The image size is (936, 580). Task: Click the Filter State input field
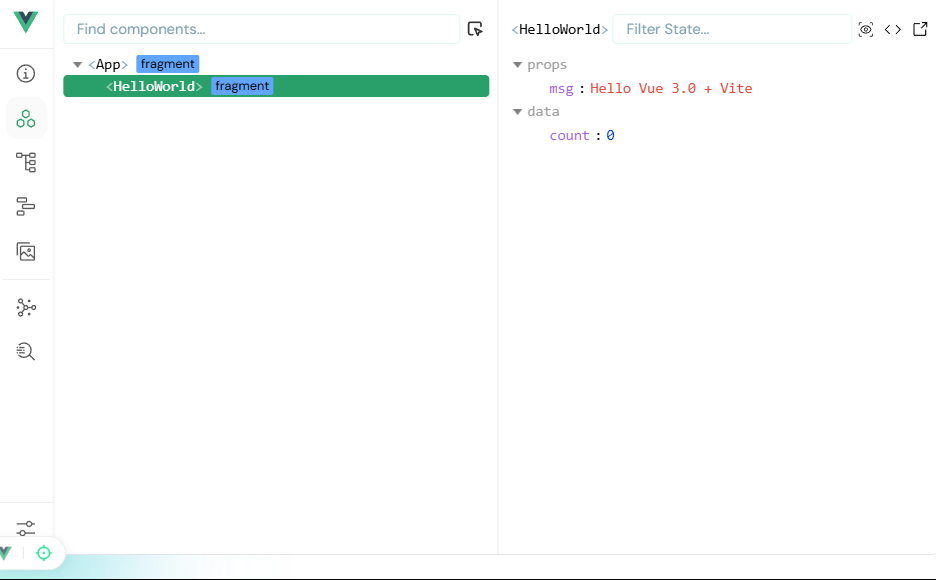[x=732, y=29]
